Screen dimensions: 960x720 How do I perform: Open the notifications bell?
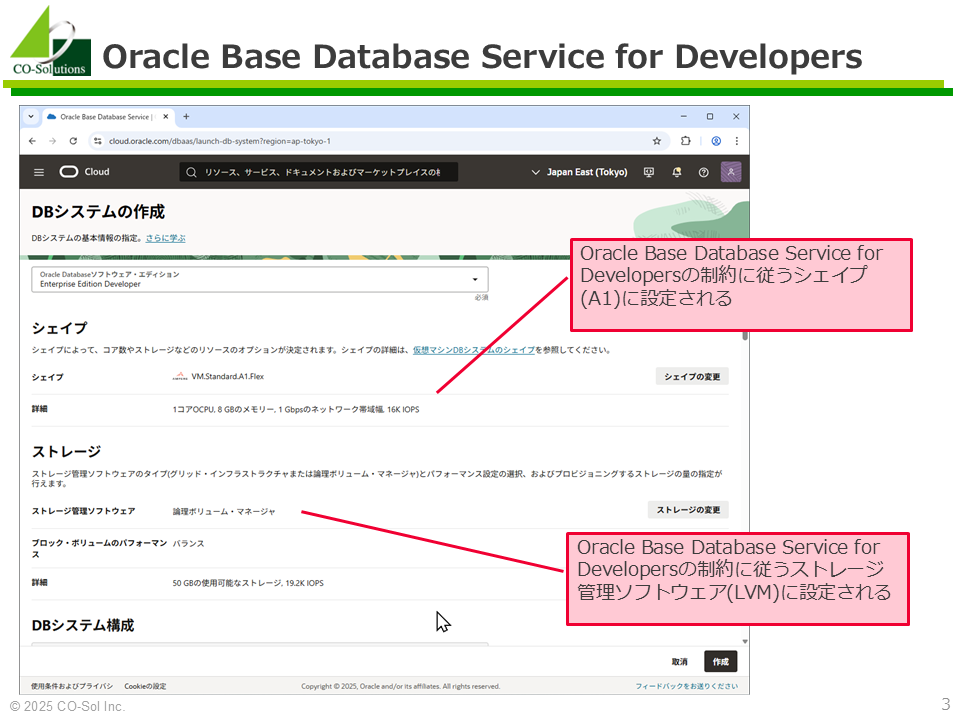coord(677,173)
